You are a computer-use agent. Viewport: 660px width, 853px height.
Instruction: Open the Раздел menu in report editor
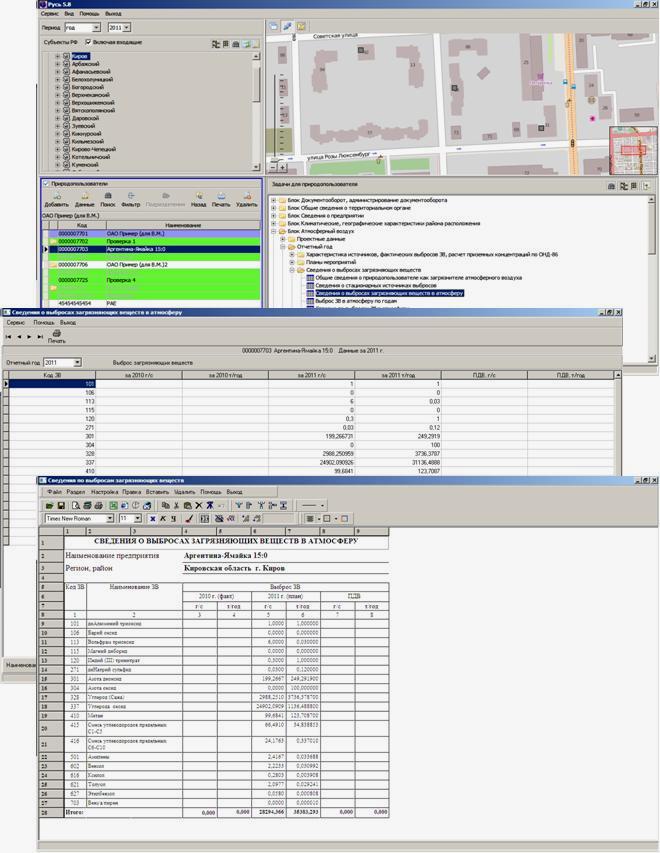tap(77, 492)
